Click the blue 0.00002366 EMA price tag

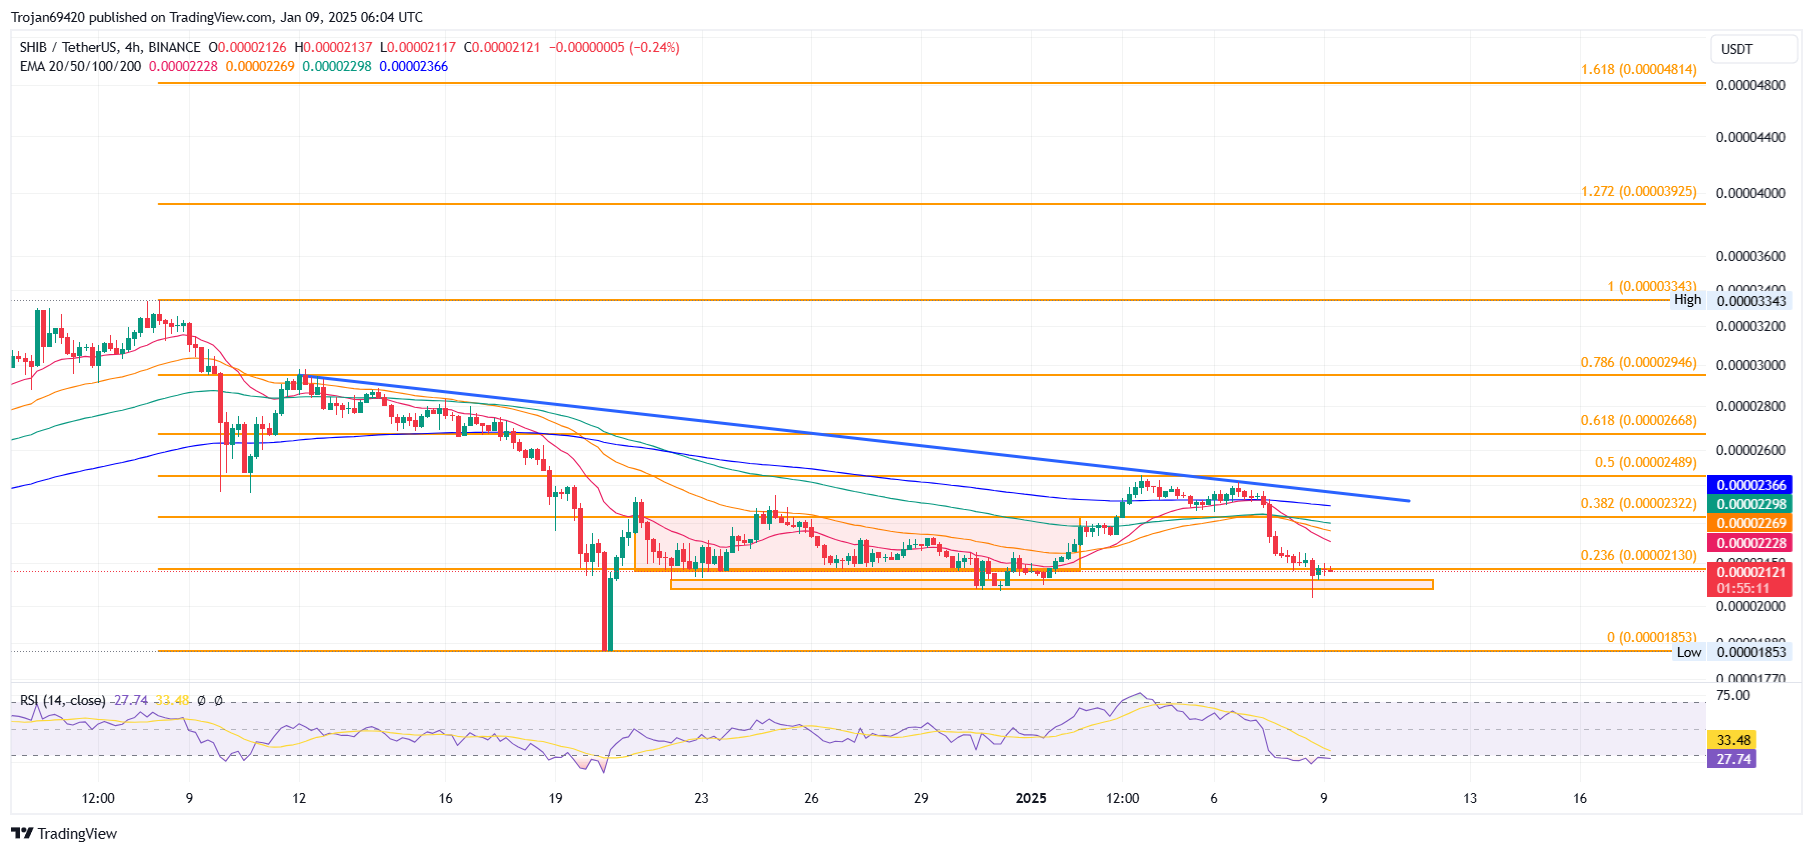(x=1751, y=485)
